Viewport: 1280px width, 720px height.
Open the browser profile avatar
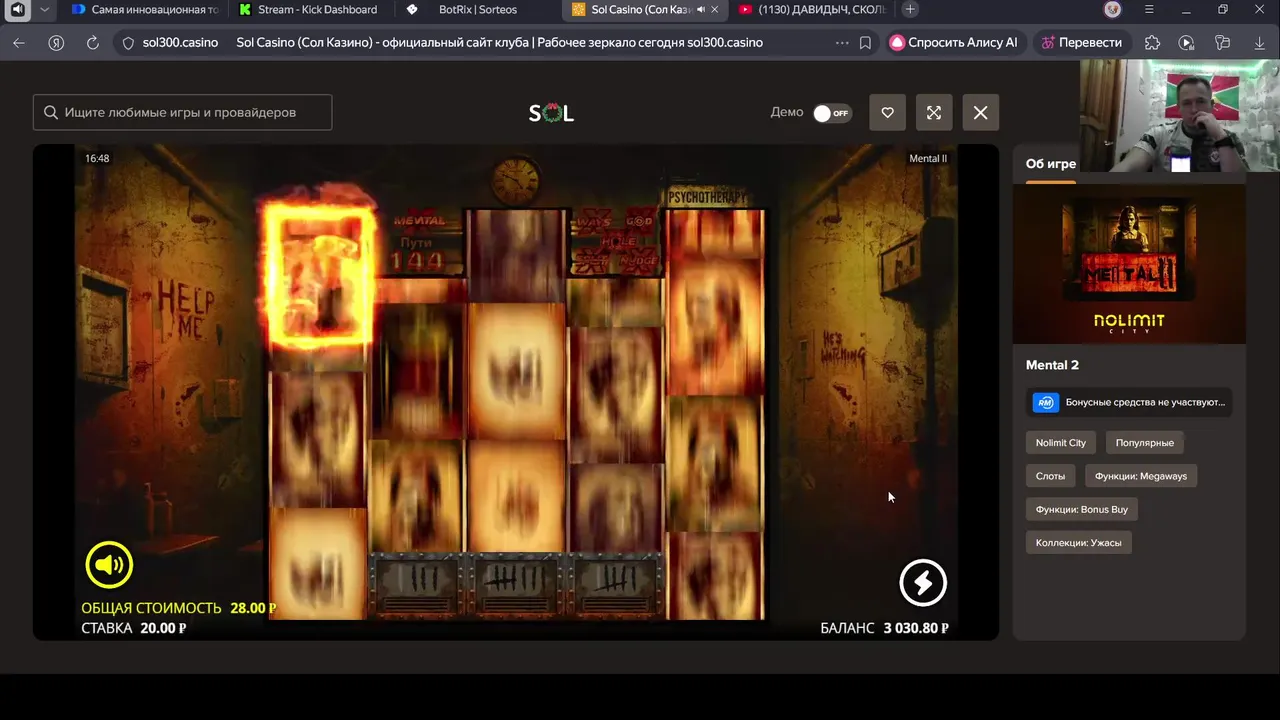1113,9
